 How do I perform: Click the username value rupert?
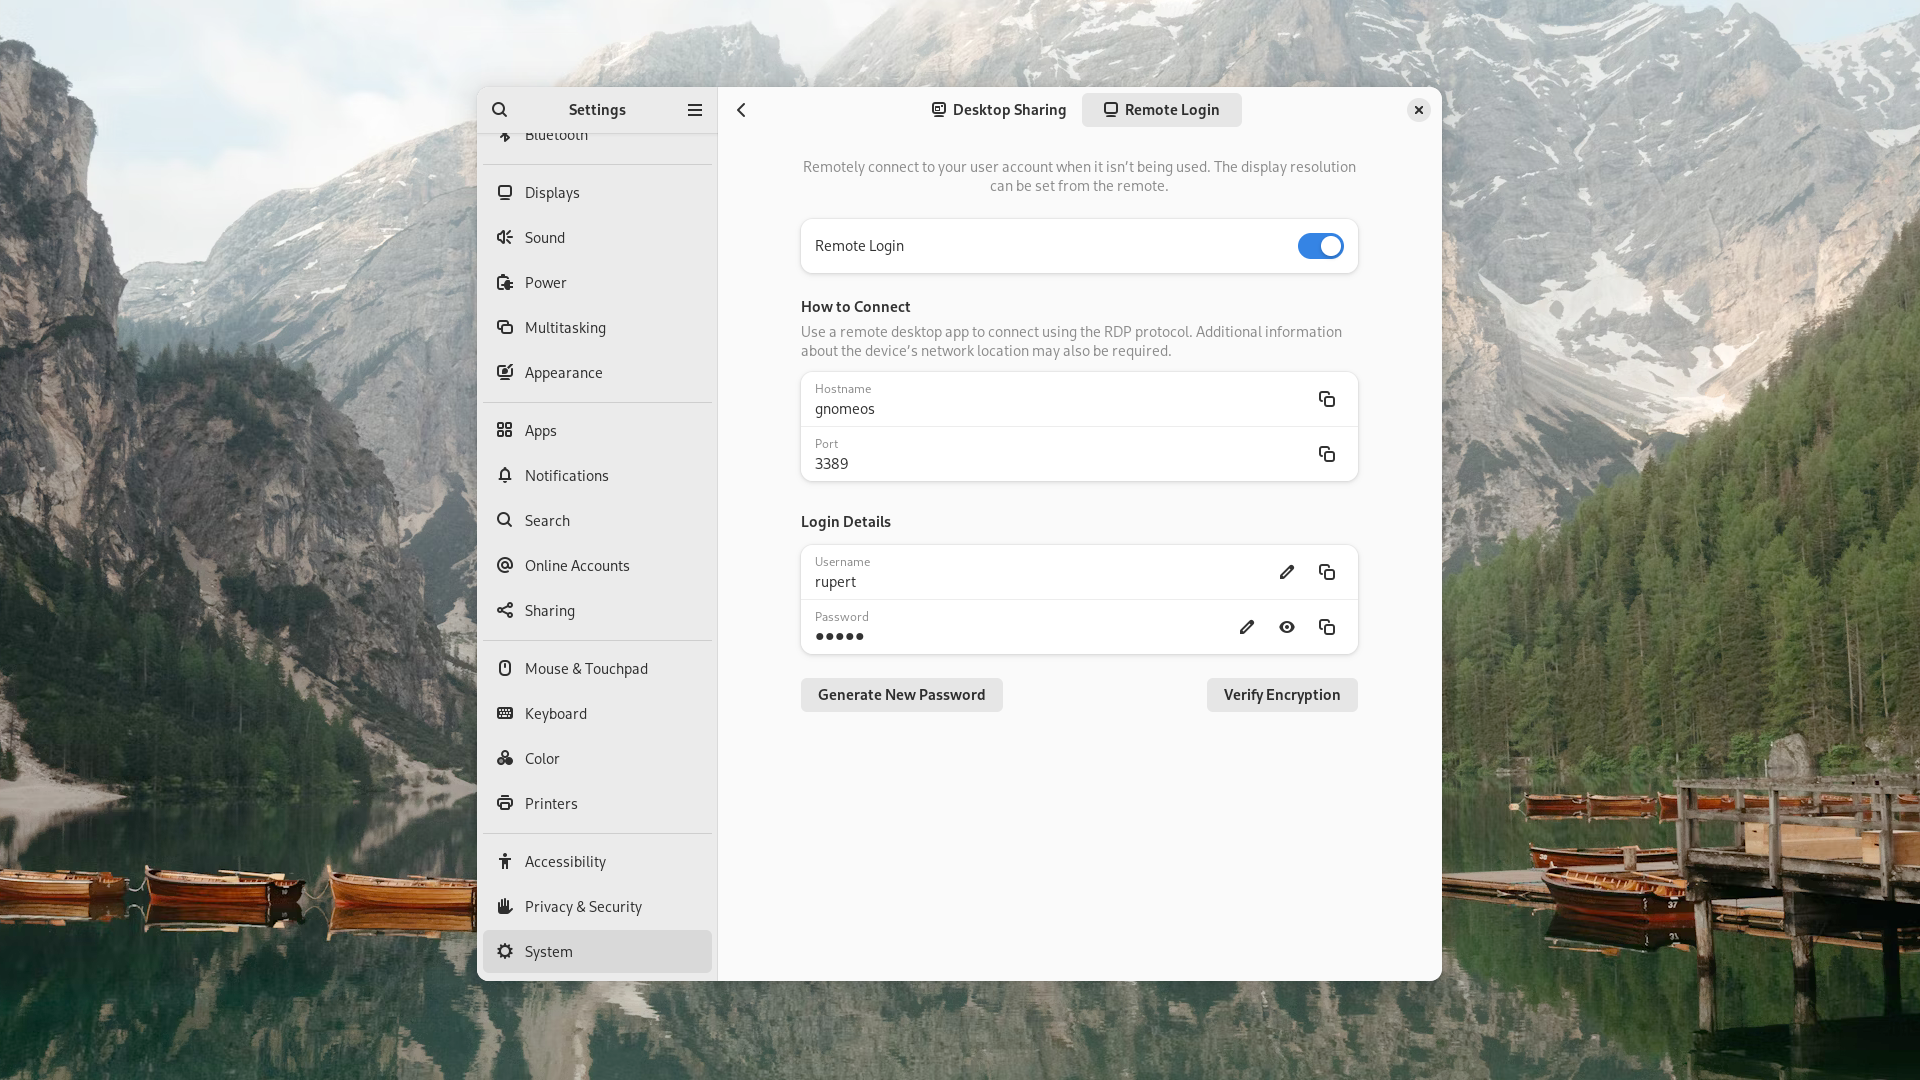[835, 582]
